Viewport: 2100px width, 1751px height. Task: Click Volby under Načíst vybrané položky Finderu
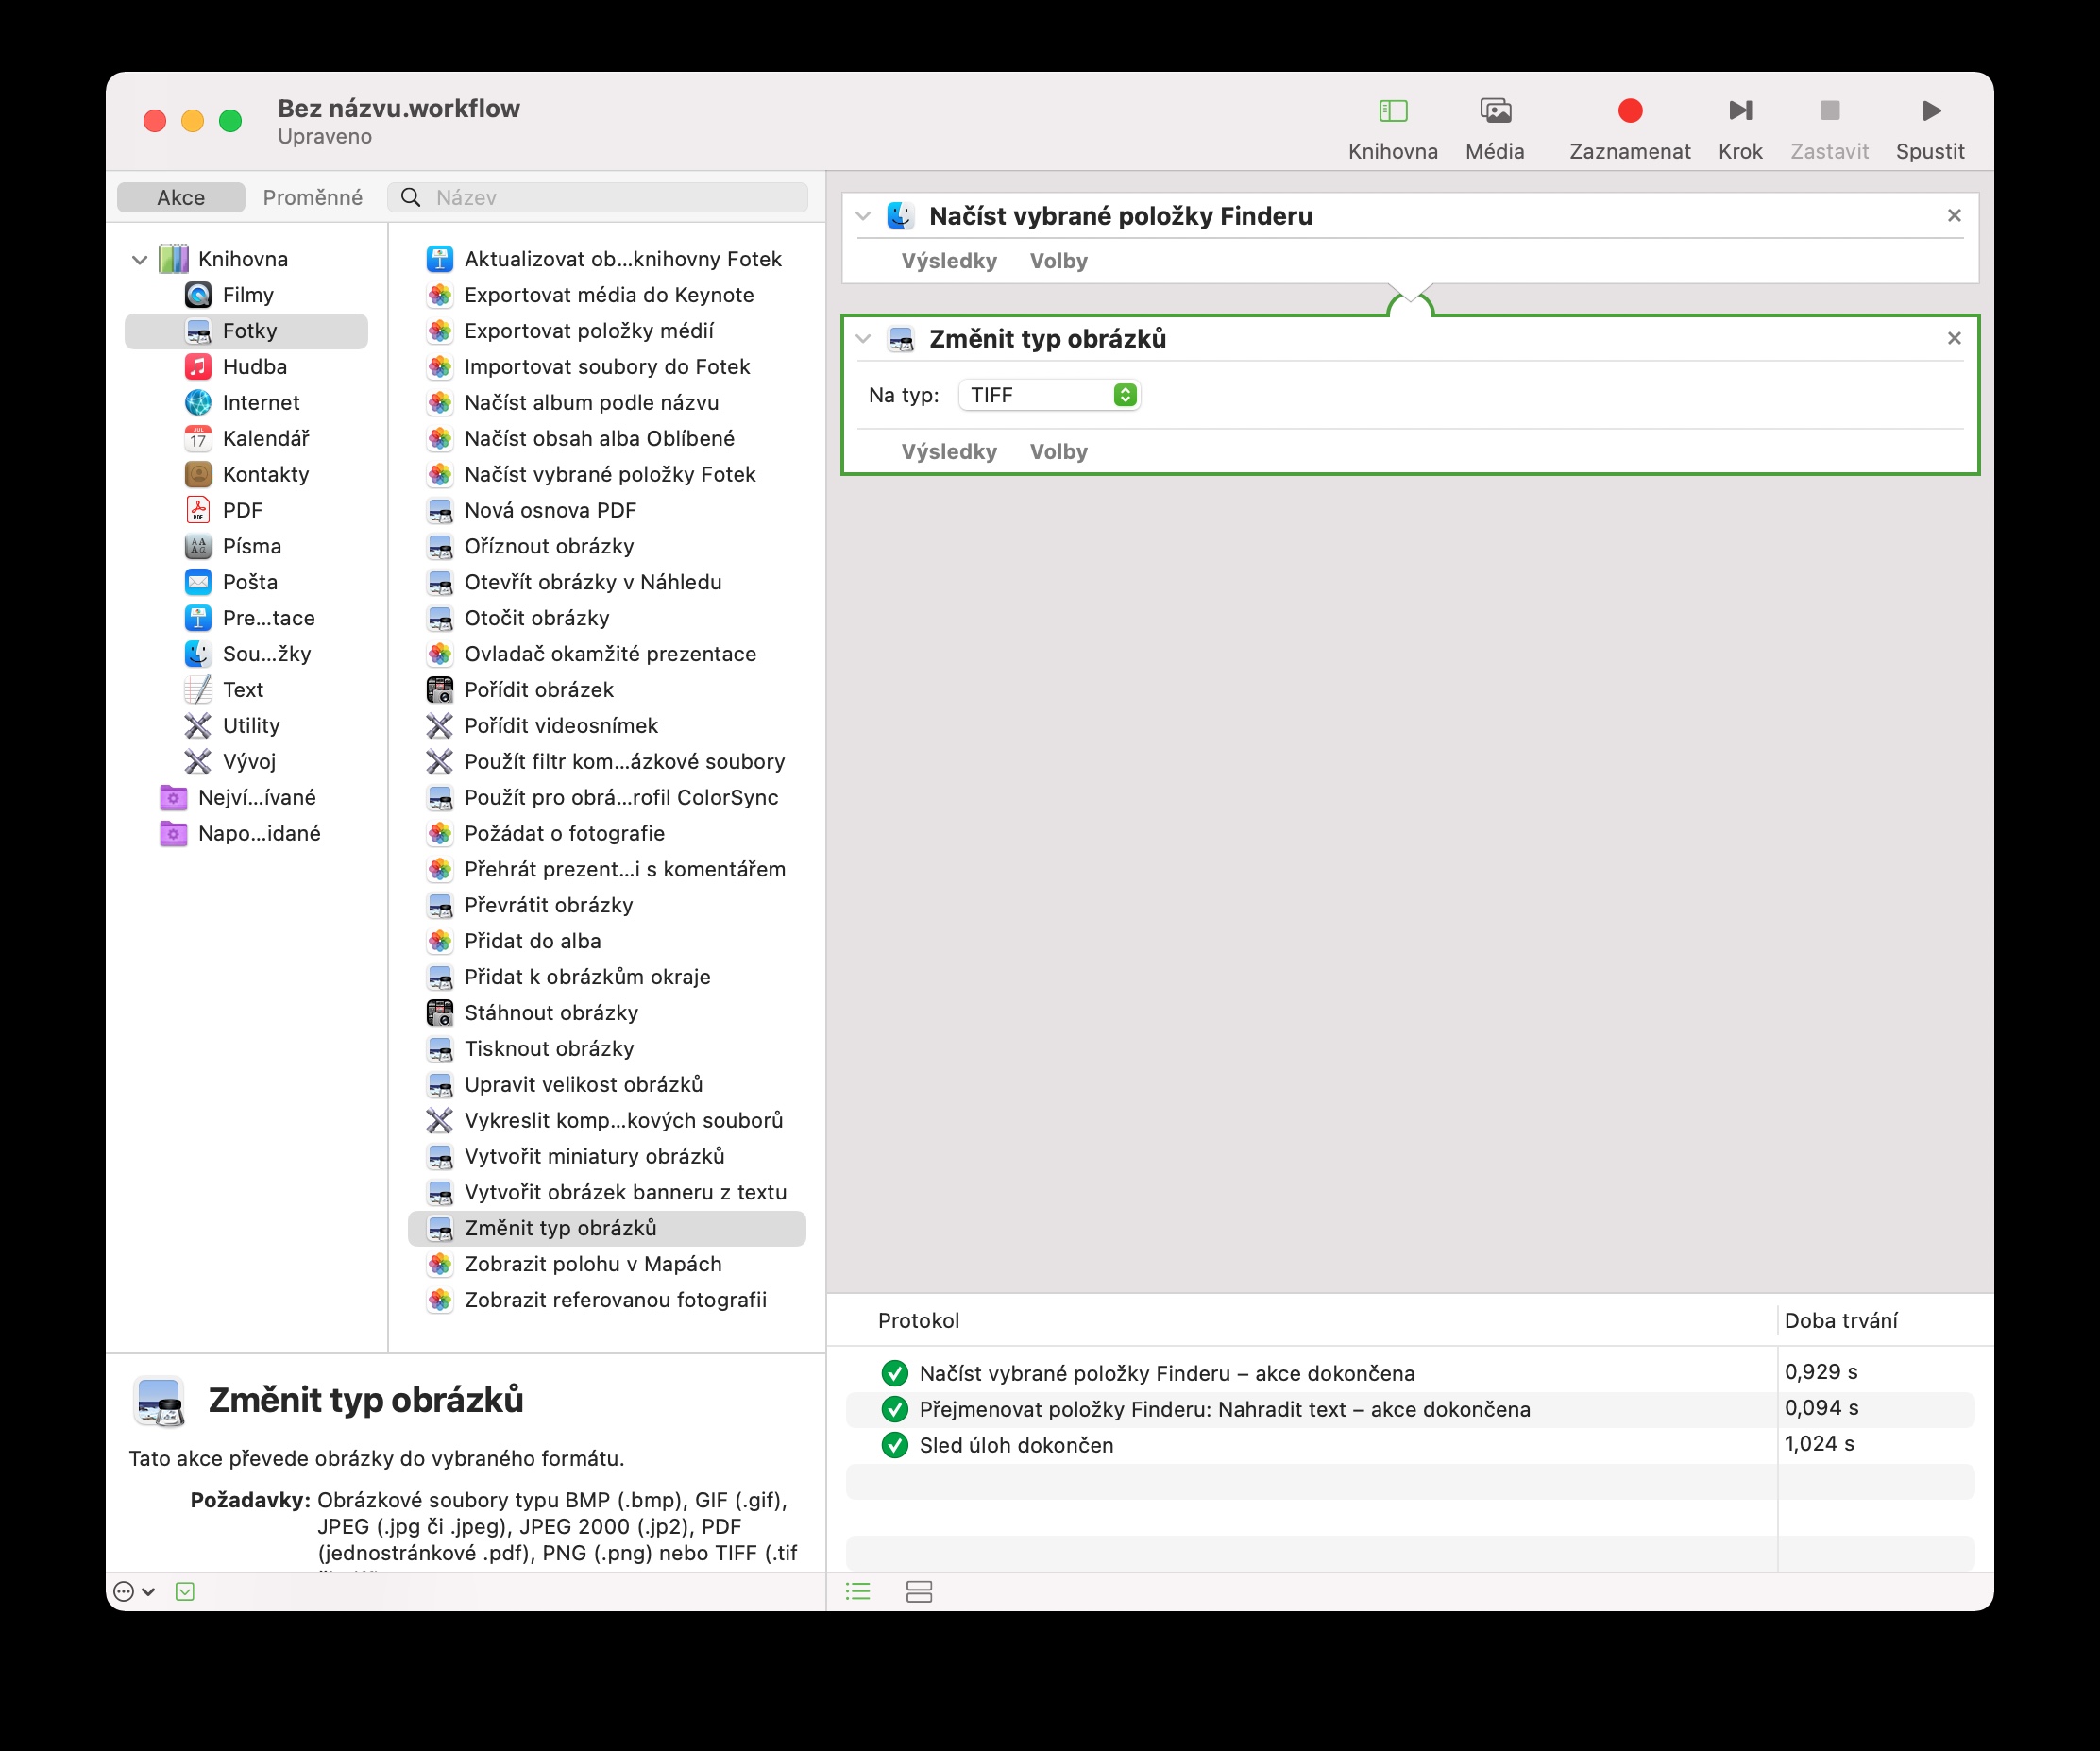(1058, 261)
